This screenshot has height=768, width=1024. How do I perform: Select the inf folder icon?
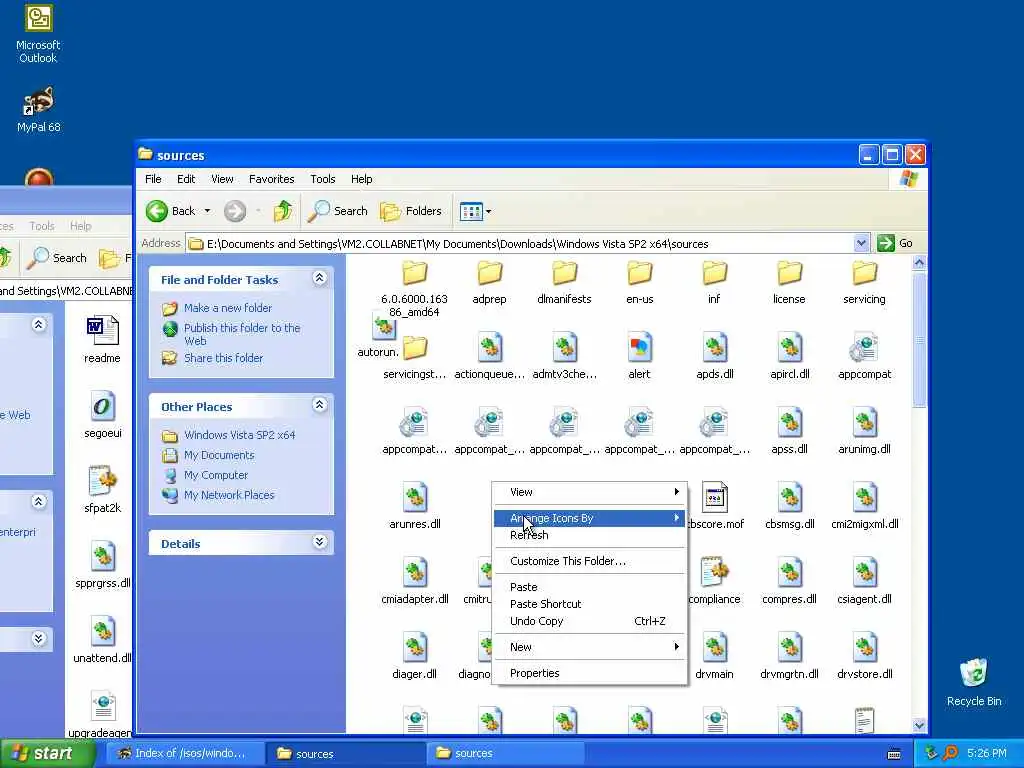point(714,273)
